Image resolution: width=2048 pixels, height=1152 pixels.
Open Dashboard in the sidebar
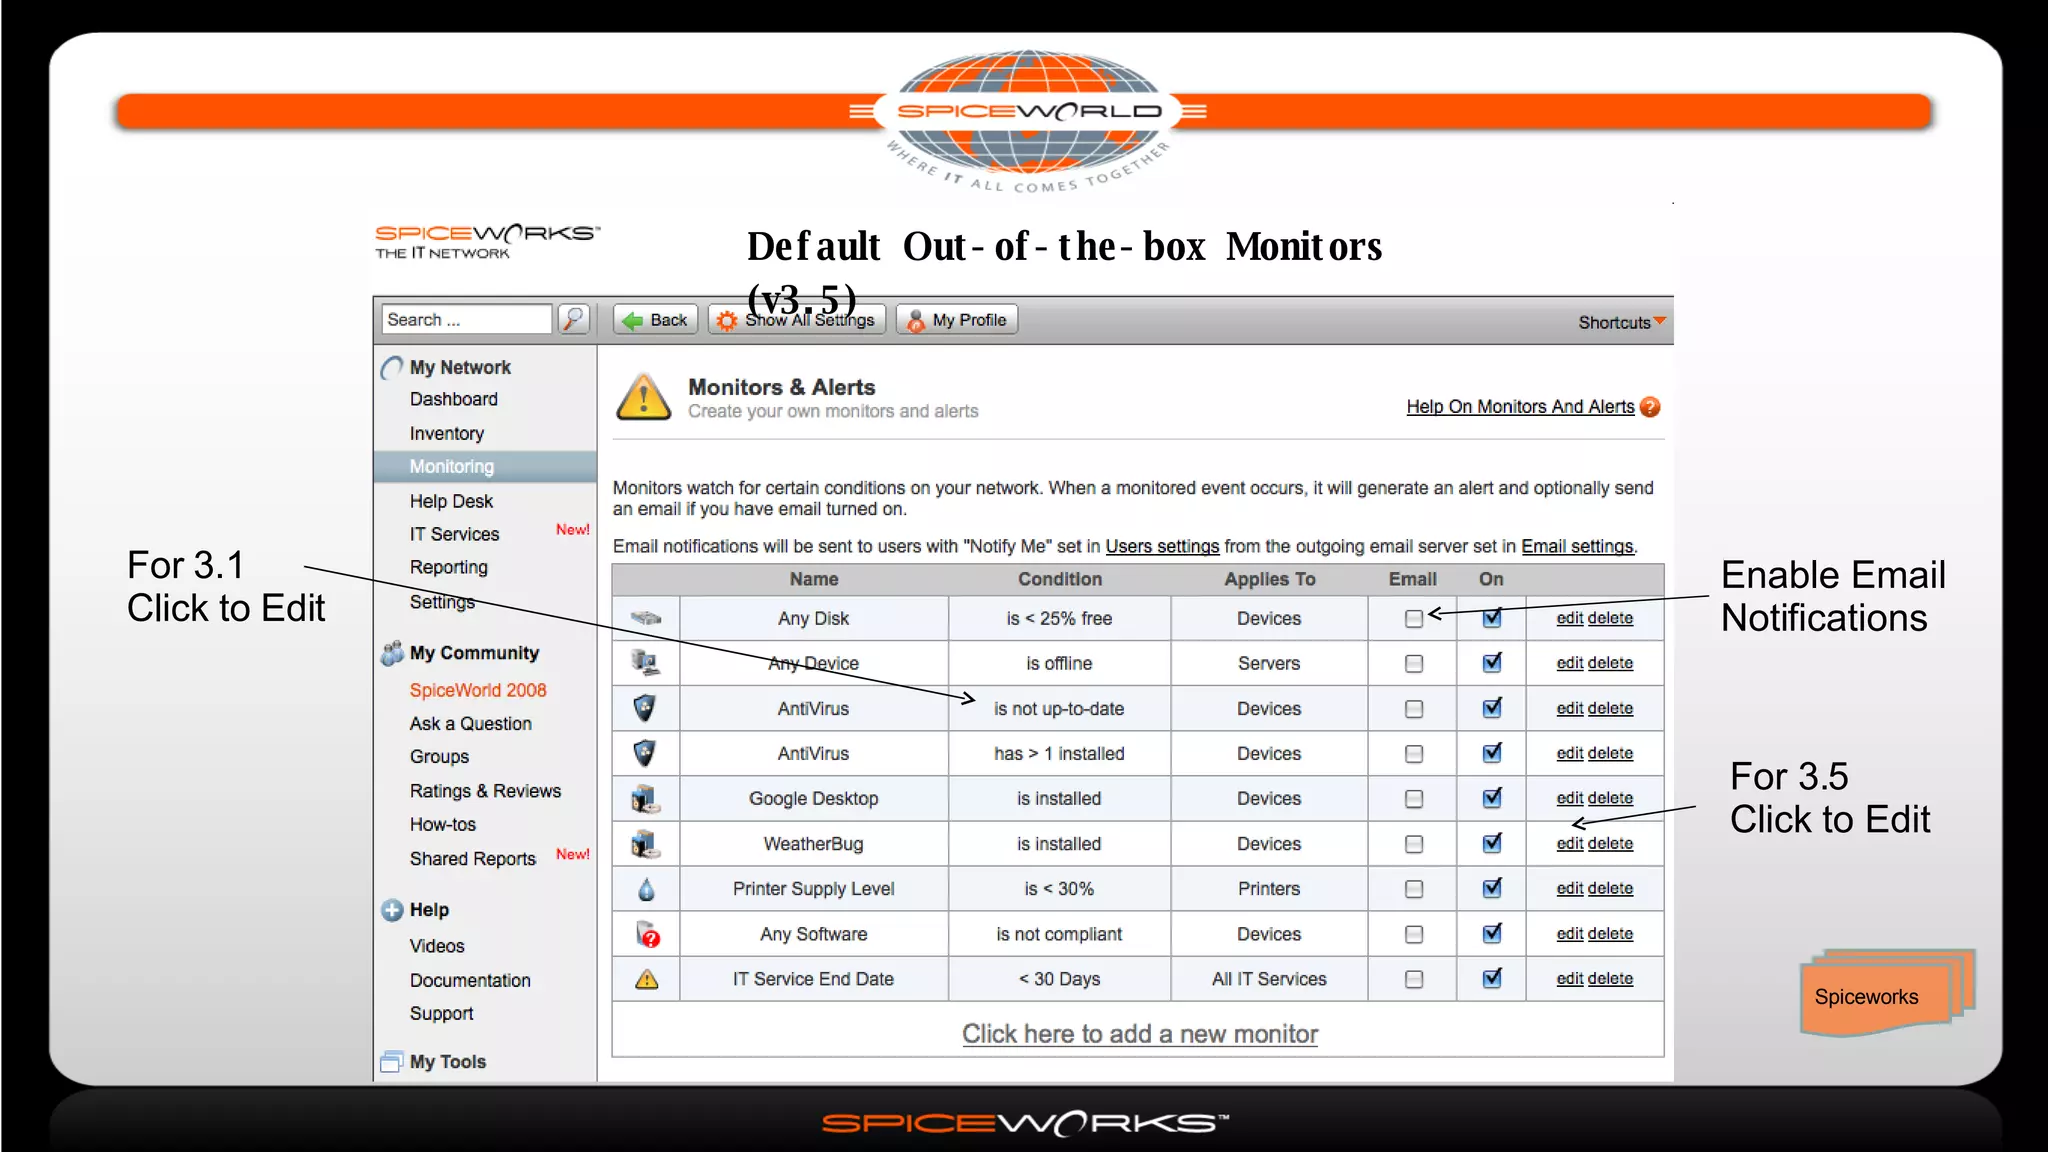(x=453, y=399)
